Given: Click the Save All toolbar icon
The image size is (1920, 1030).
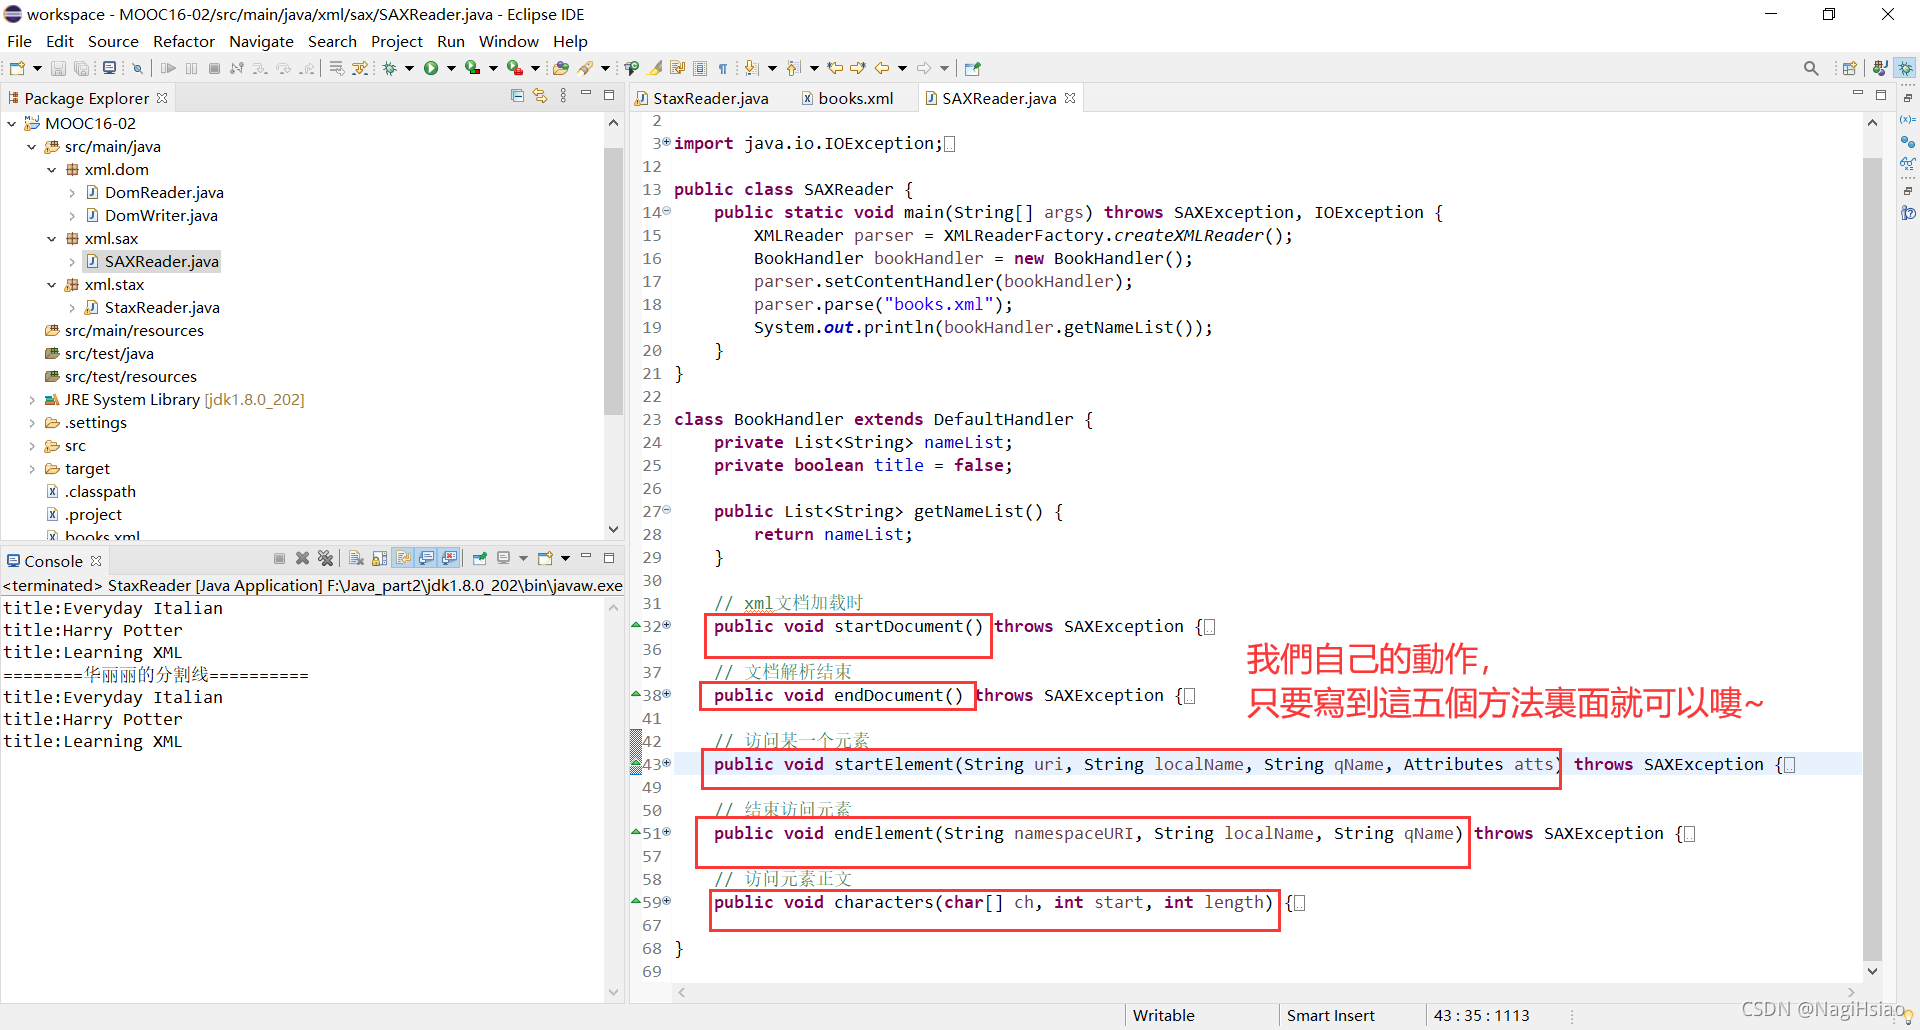Looking at the screenshot, I should click(81, 68).
